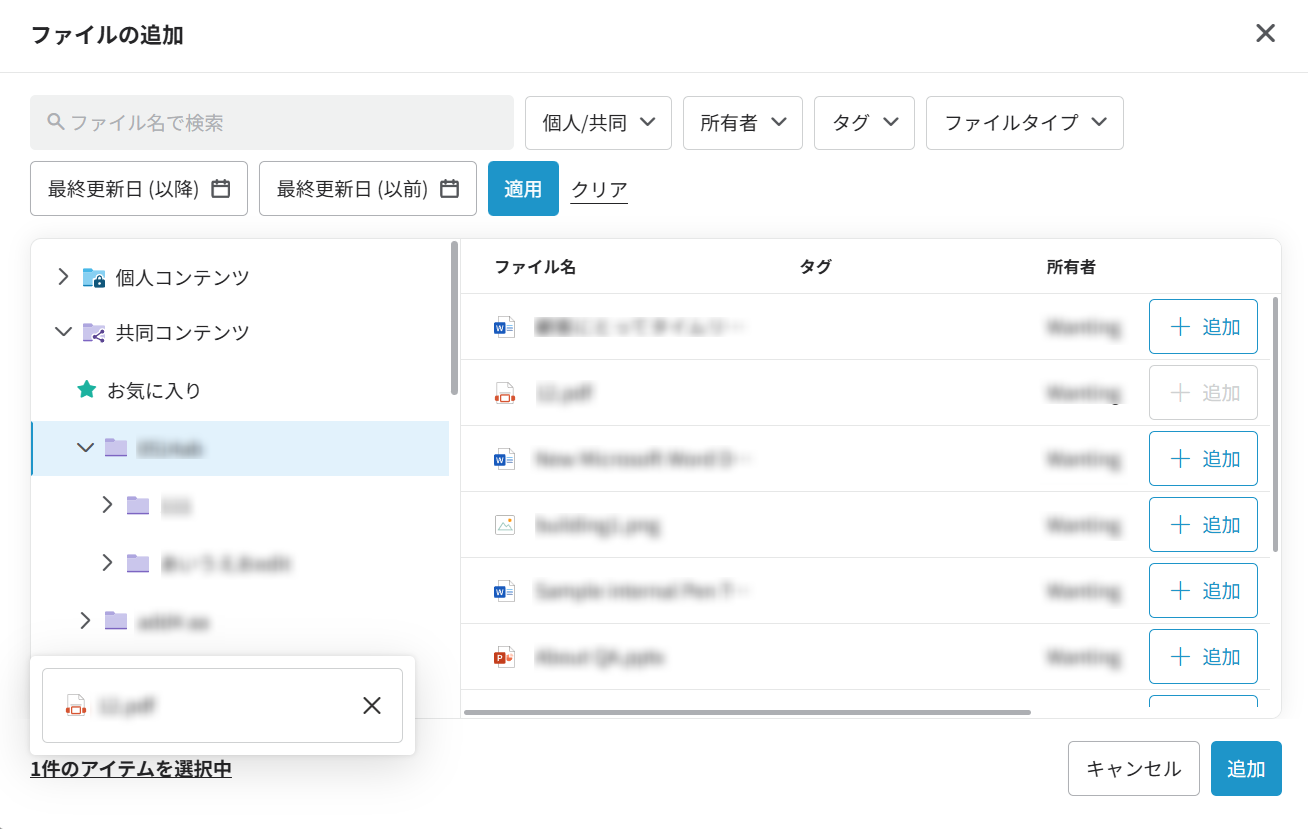
Task: Click the ファイル名で検索 search field
Action: (x=272, y=123)
